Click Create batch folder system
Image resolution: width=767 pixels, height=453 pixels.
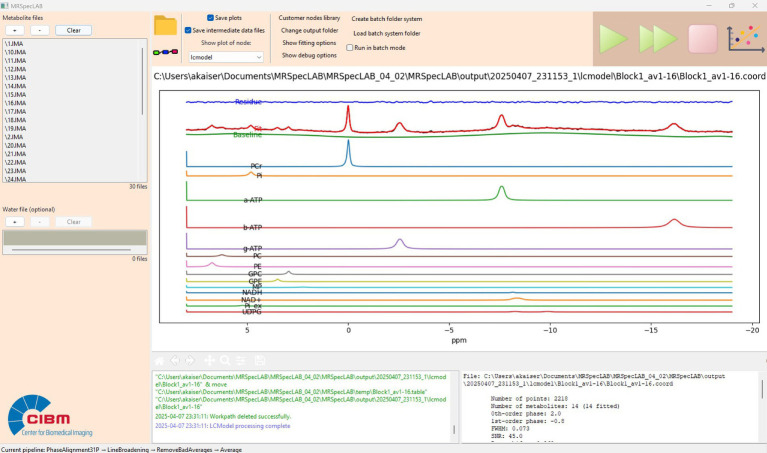click(386, 19)
